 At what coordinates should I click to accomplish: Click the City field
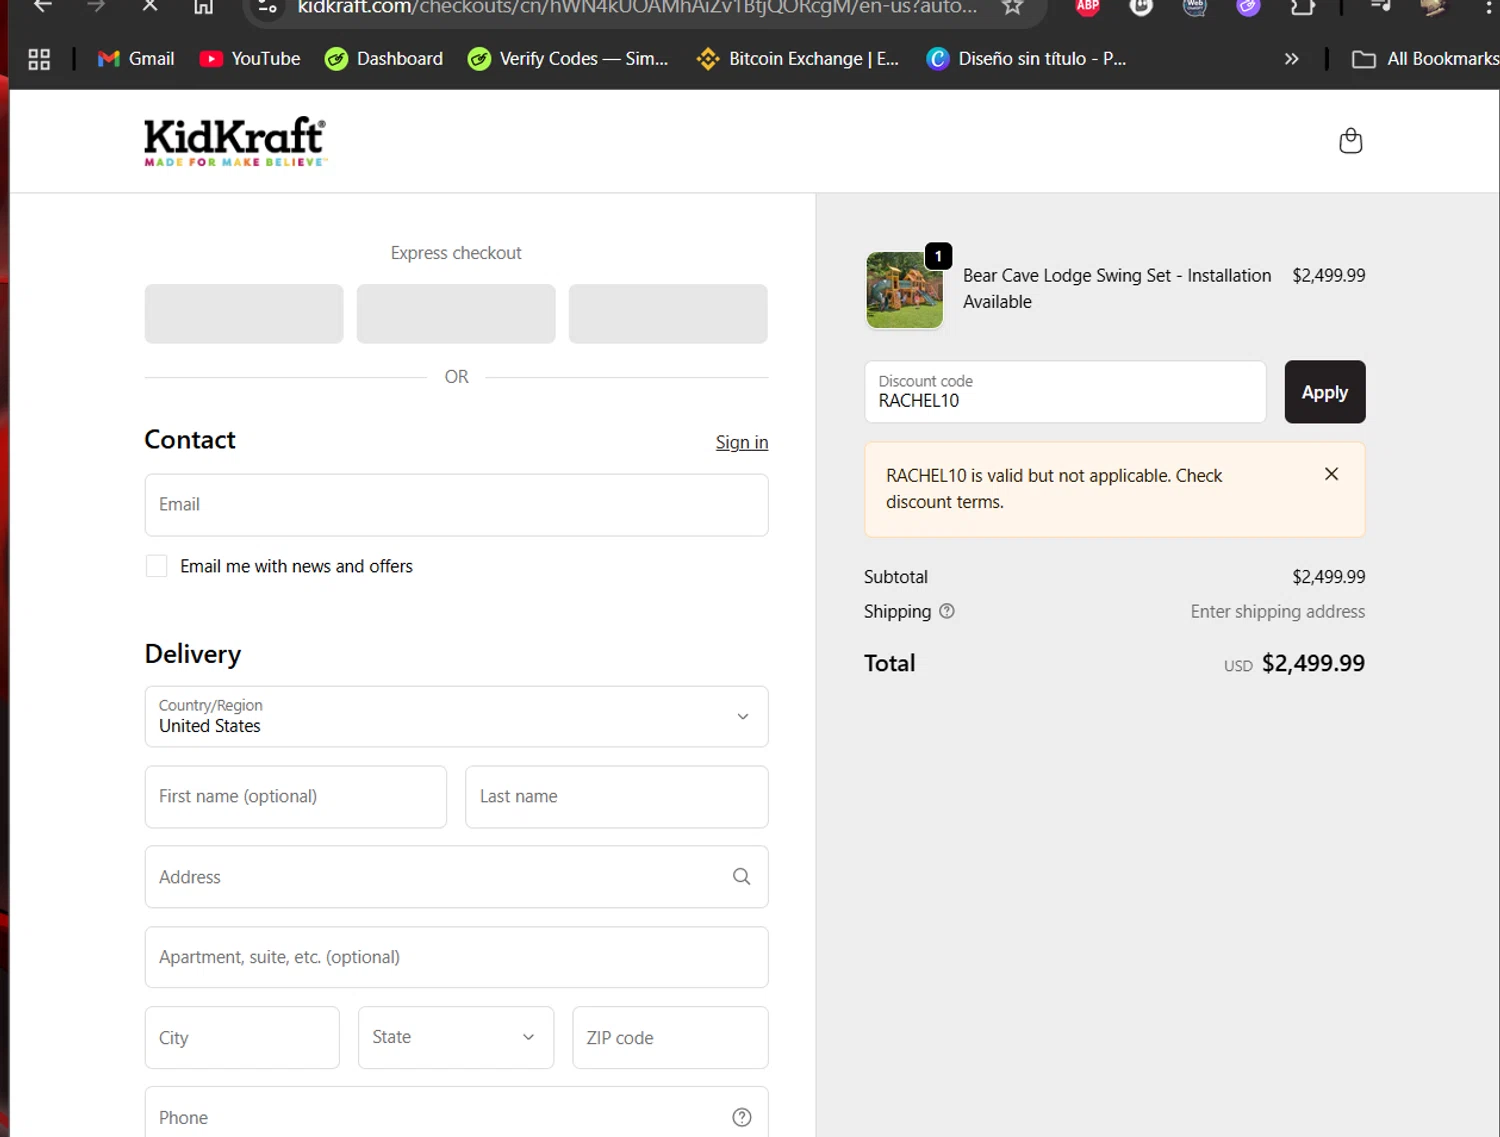pyautogui.click(x=242, y=1037)
